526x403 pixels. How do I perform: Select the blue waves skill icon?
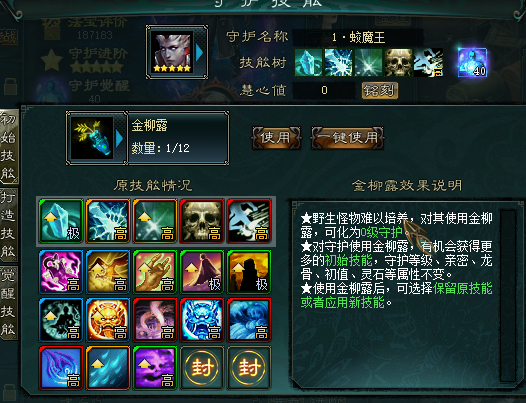pos(249,320)
